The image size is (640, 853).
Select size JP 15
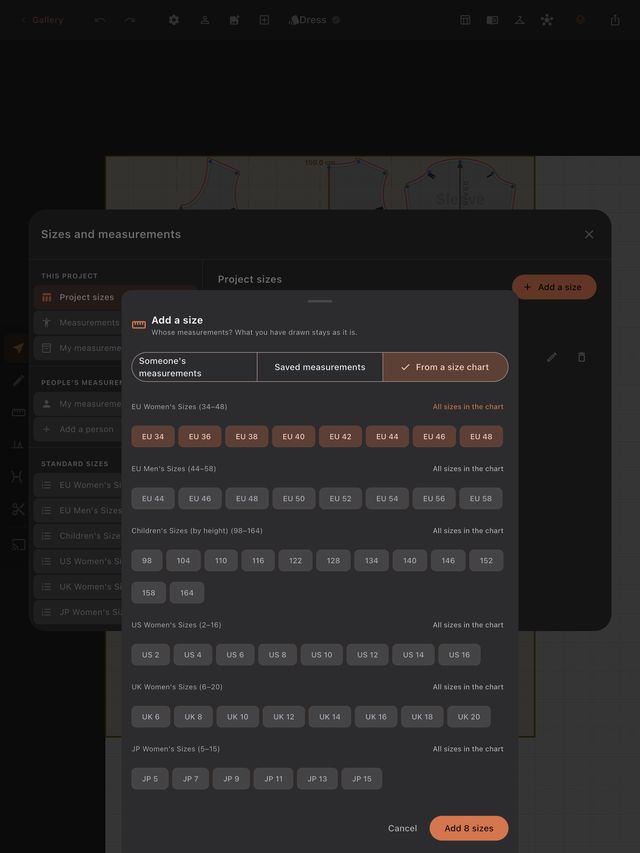[361, 778]
